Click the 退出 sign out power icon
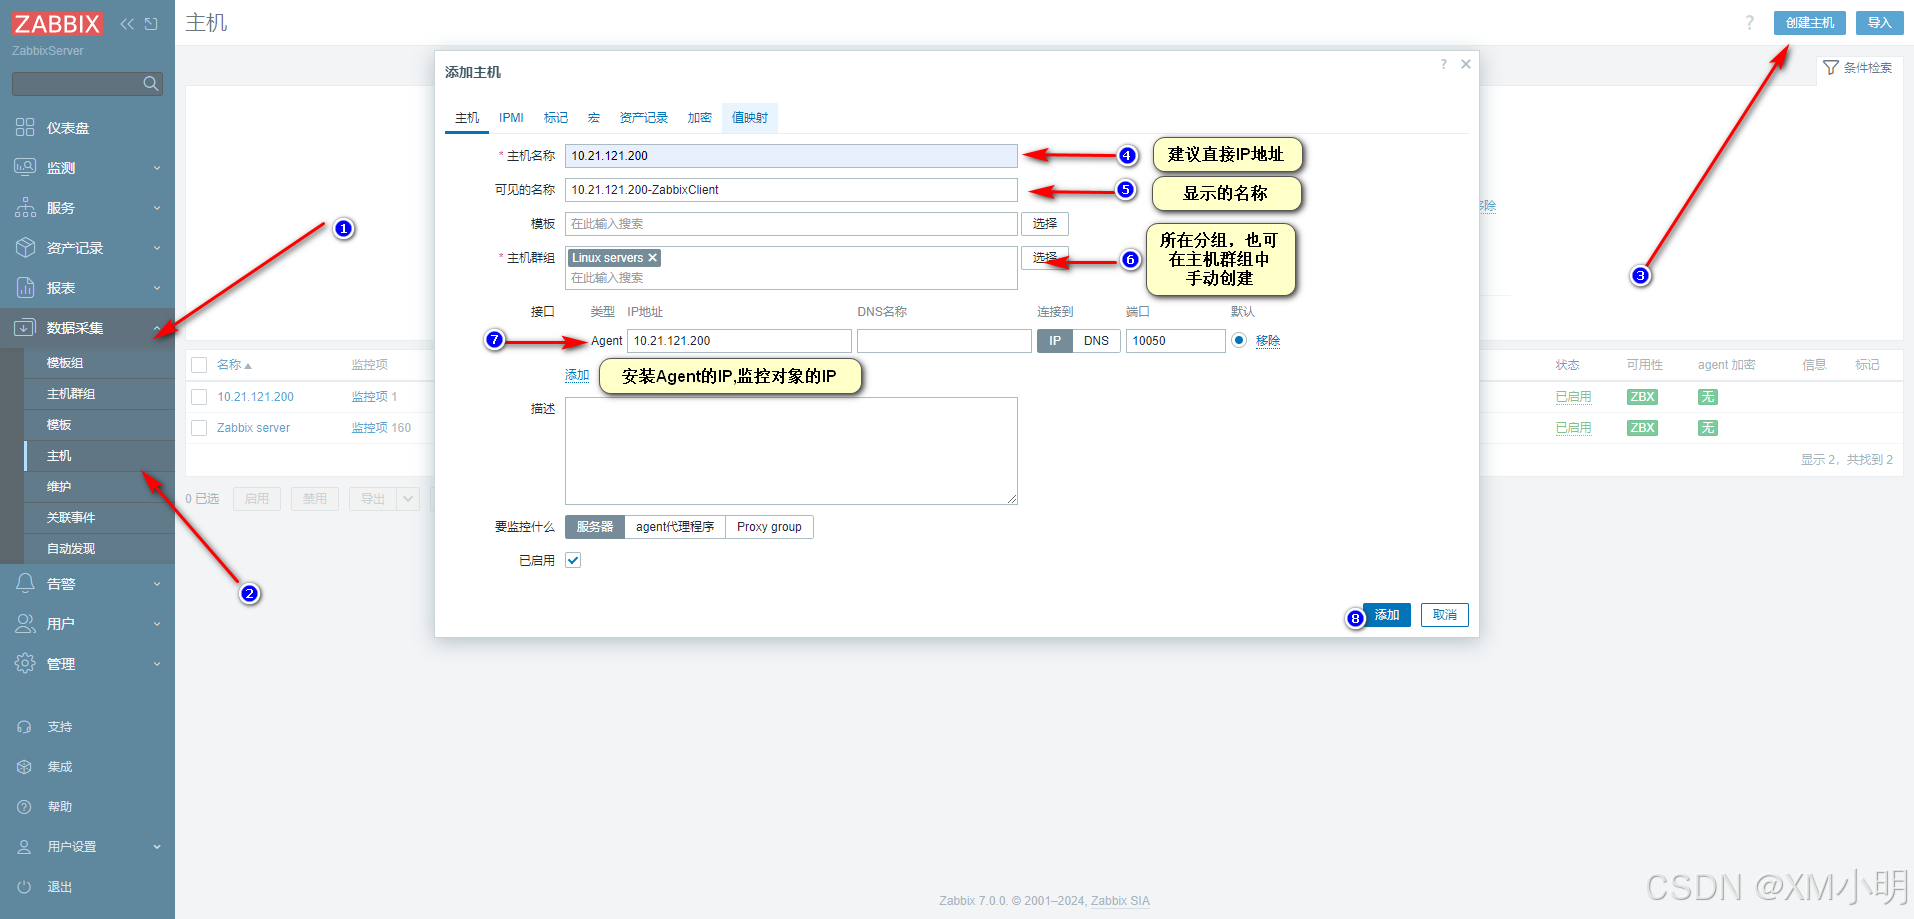The image size is (1914, 919). tap(25, 887)
